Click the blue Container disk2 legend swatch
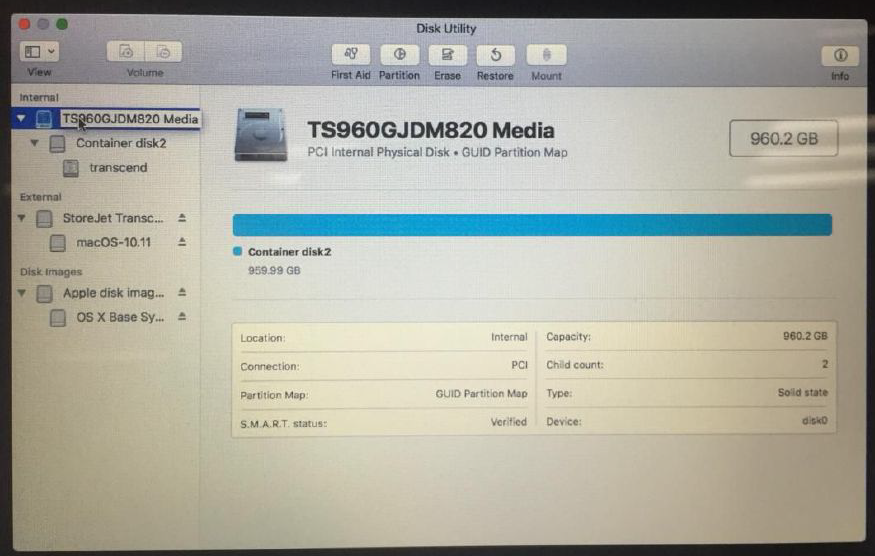The image size is (875, 556). (x=237, y=251)
